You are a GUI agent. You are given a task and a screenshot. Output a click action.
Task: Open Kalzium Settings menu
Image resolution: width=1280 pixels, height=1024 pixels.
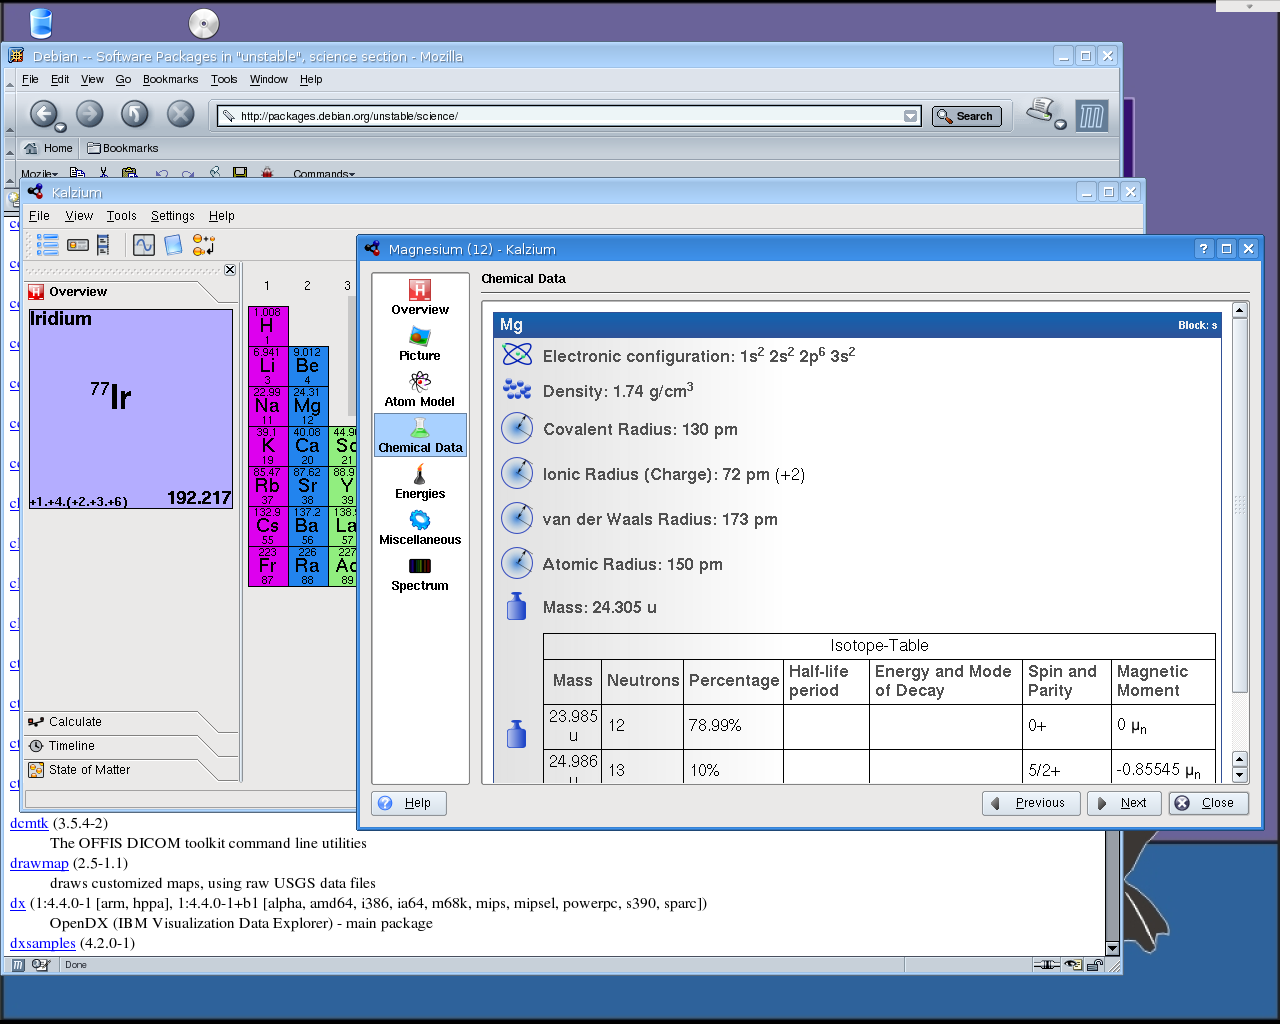click(172, 216)
